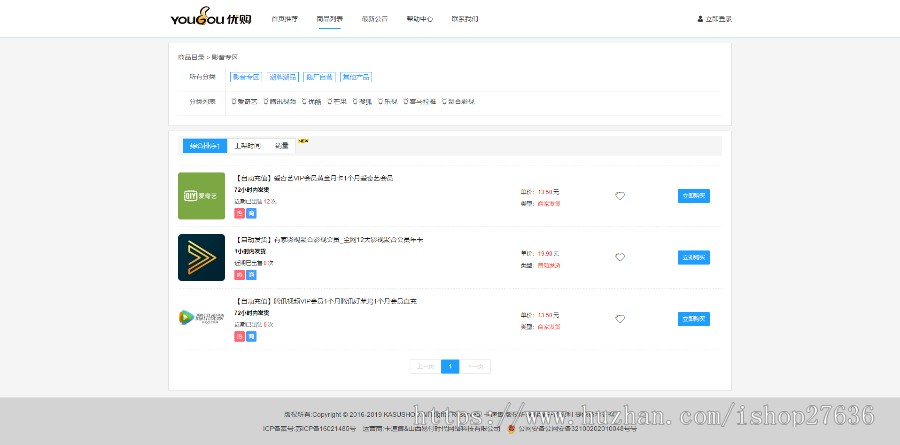
Task: Click the blue badge under the gold arrow item
Action: (x=251, y=275)
